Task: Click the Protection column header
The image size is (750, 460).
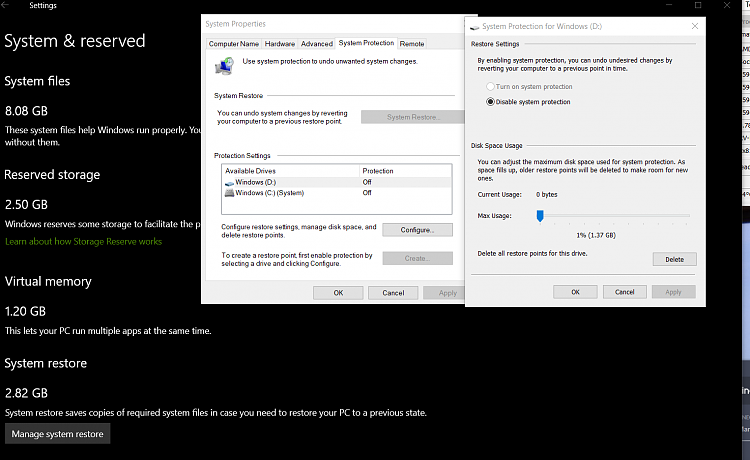Action: [405, 171]
